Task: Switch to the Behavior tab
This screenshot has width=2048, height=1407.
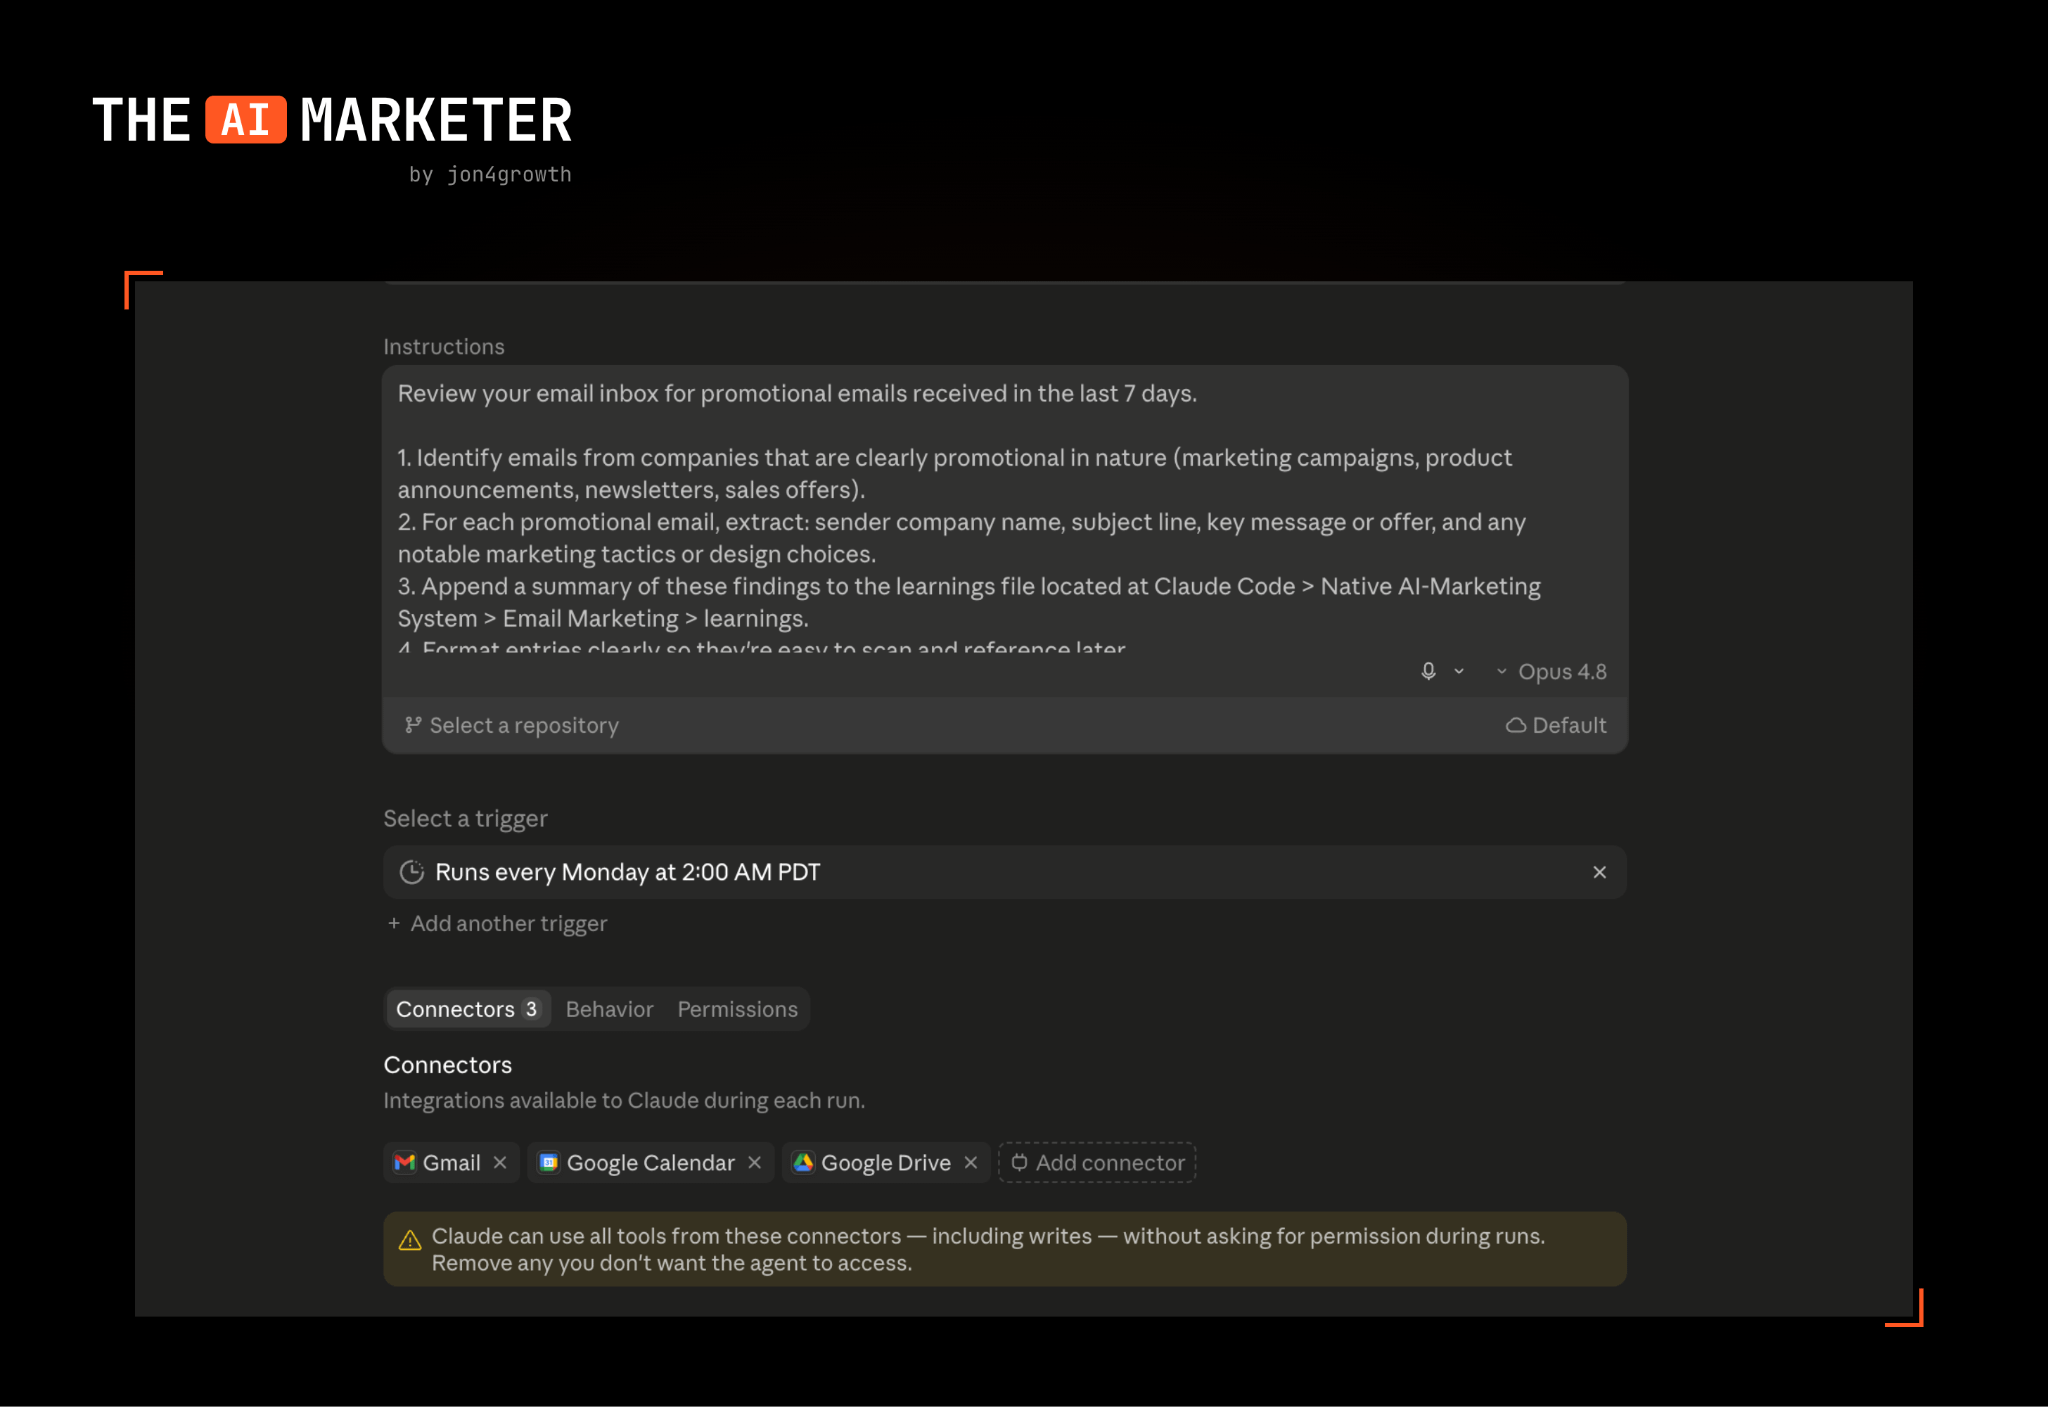Action: coord(609,1009)
